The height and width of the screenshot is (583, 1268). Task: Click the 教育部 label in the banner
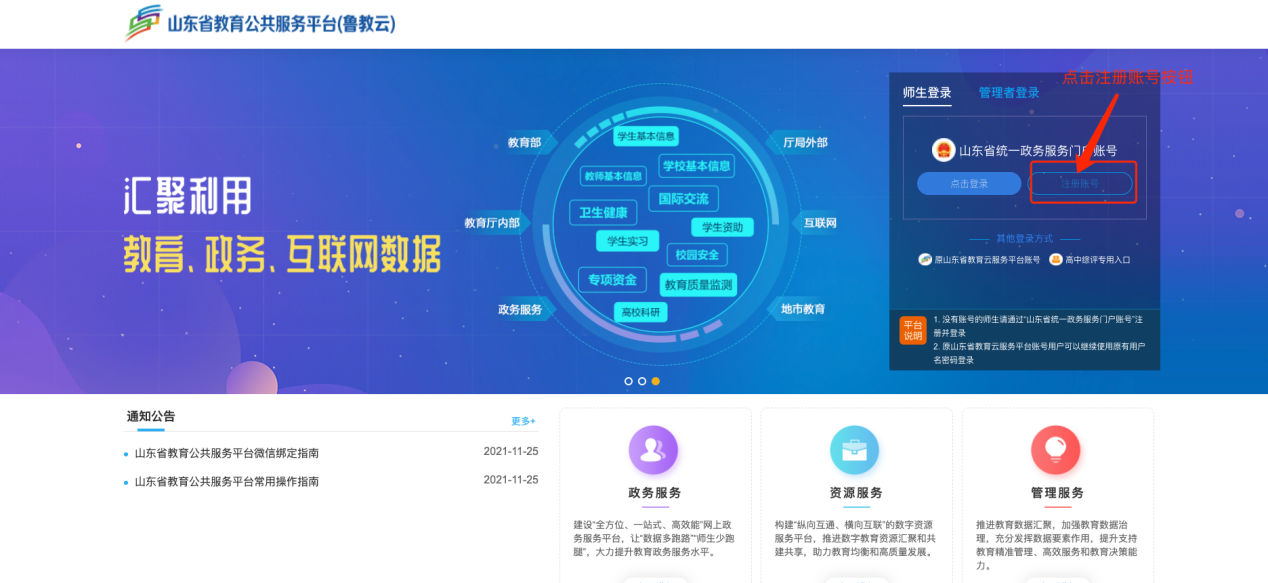(x=524, y=143)
